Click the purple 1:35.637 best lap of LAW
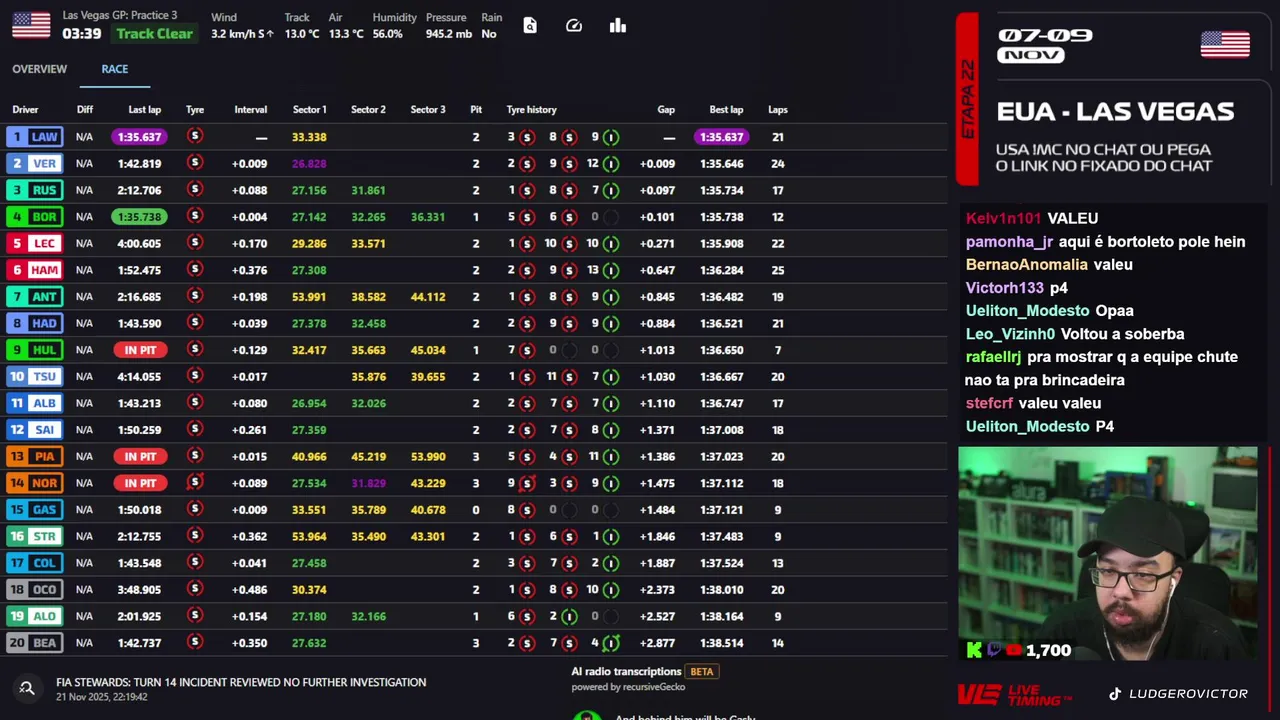Screen dimensions: 1280x720 tap(721, 137)
